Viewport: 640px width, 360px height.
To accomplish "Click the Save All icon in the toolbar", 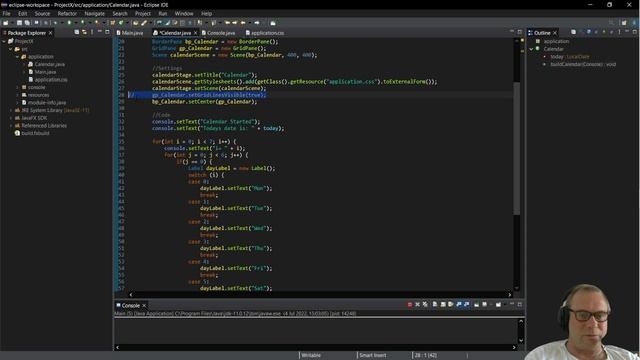I will (x=27, y=23).
